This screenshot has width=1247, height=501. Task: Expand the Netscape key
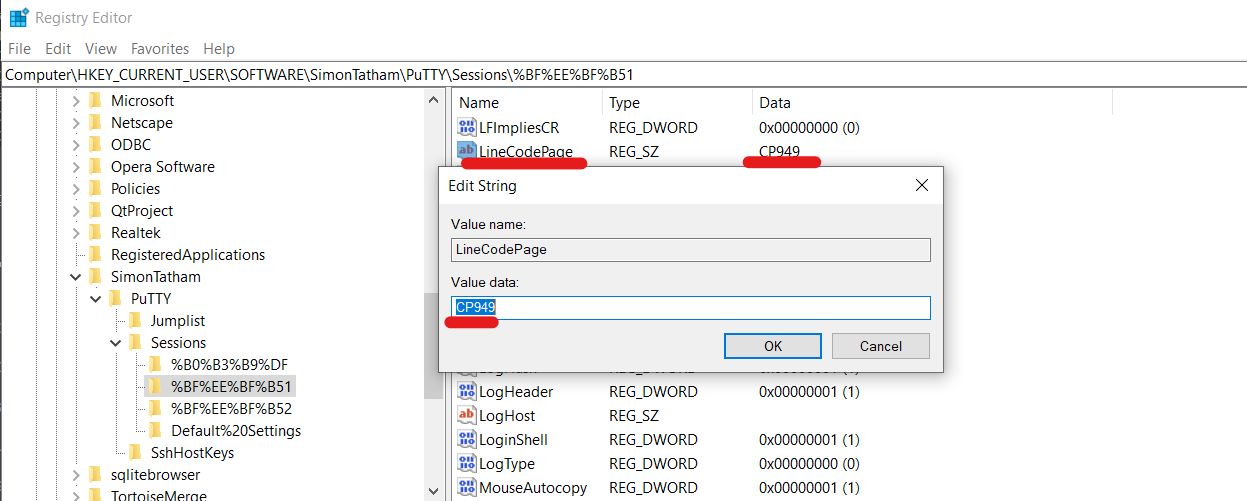[76, 123]
